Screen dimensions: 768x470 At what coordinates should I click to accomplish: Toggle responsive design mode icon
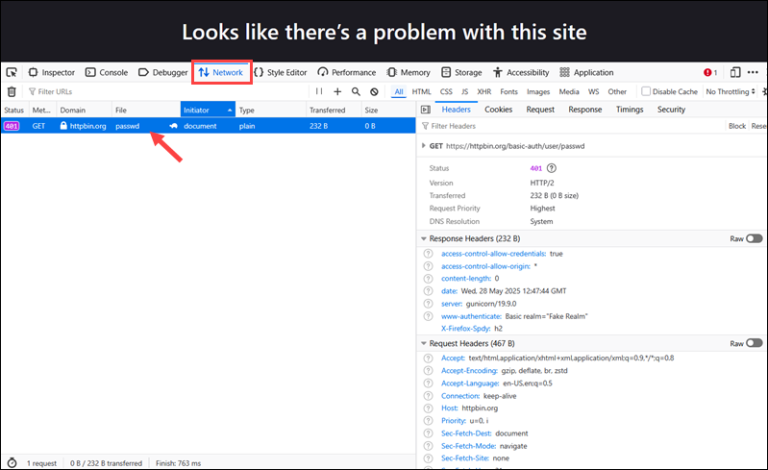pyautogui.click(x=735, y=72)
